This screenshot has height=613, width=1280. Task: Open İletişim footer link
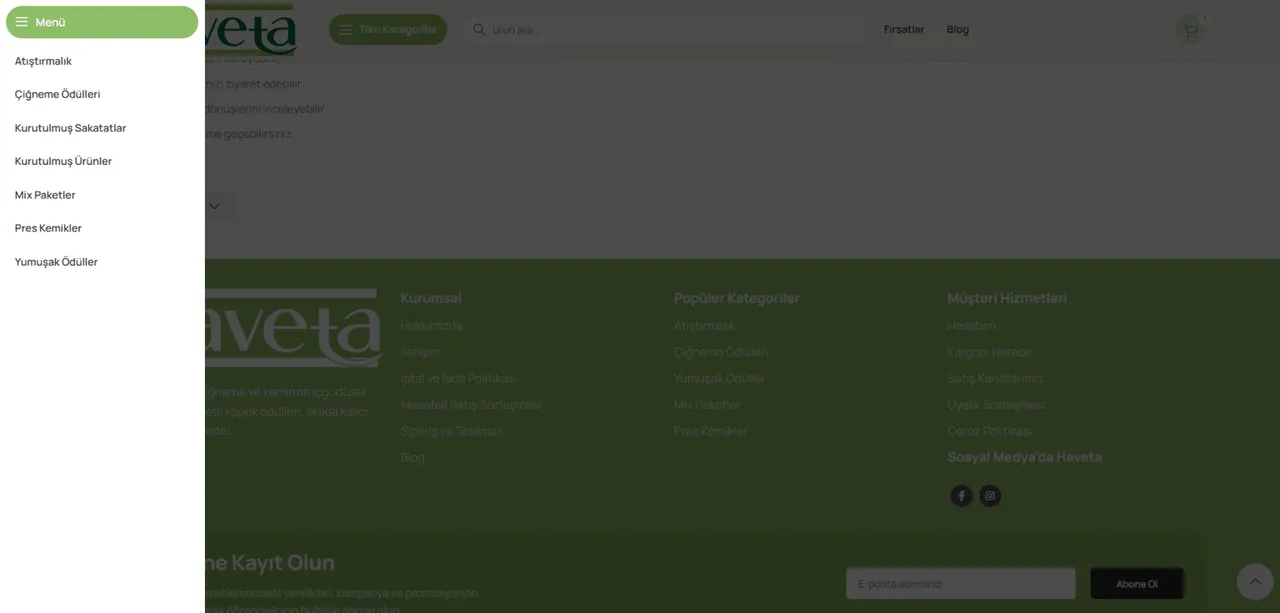pos(420,352)
